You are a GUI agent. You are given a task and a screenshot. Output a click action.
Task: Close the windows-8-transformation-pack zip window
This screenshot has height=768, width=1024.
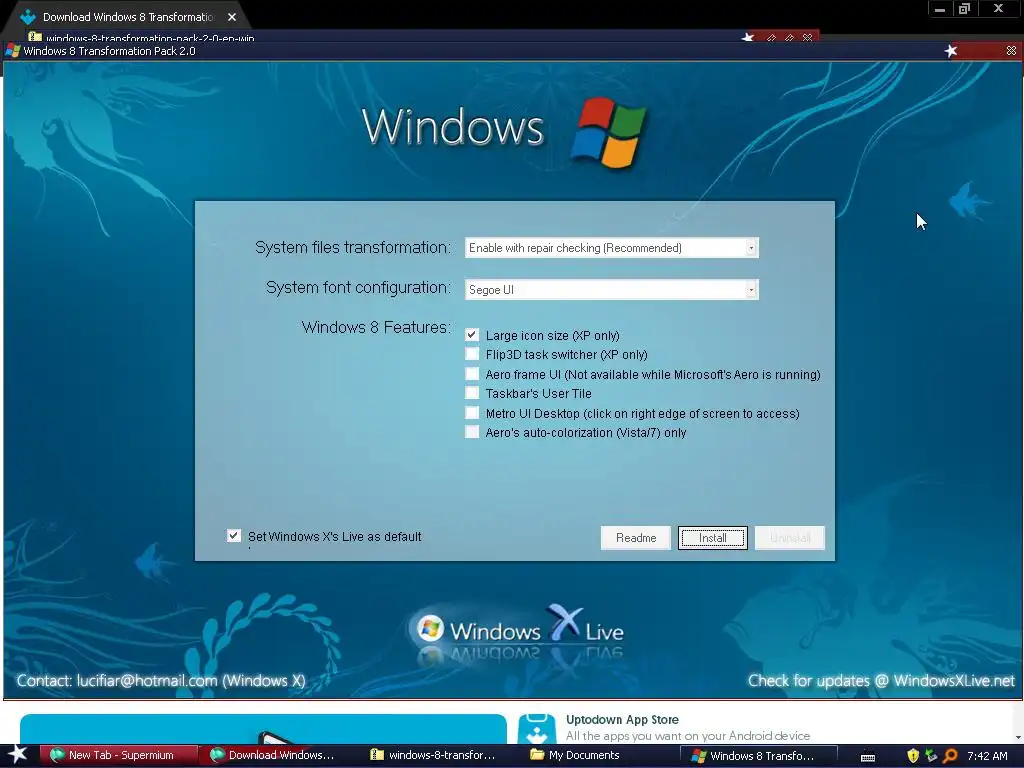808,38
